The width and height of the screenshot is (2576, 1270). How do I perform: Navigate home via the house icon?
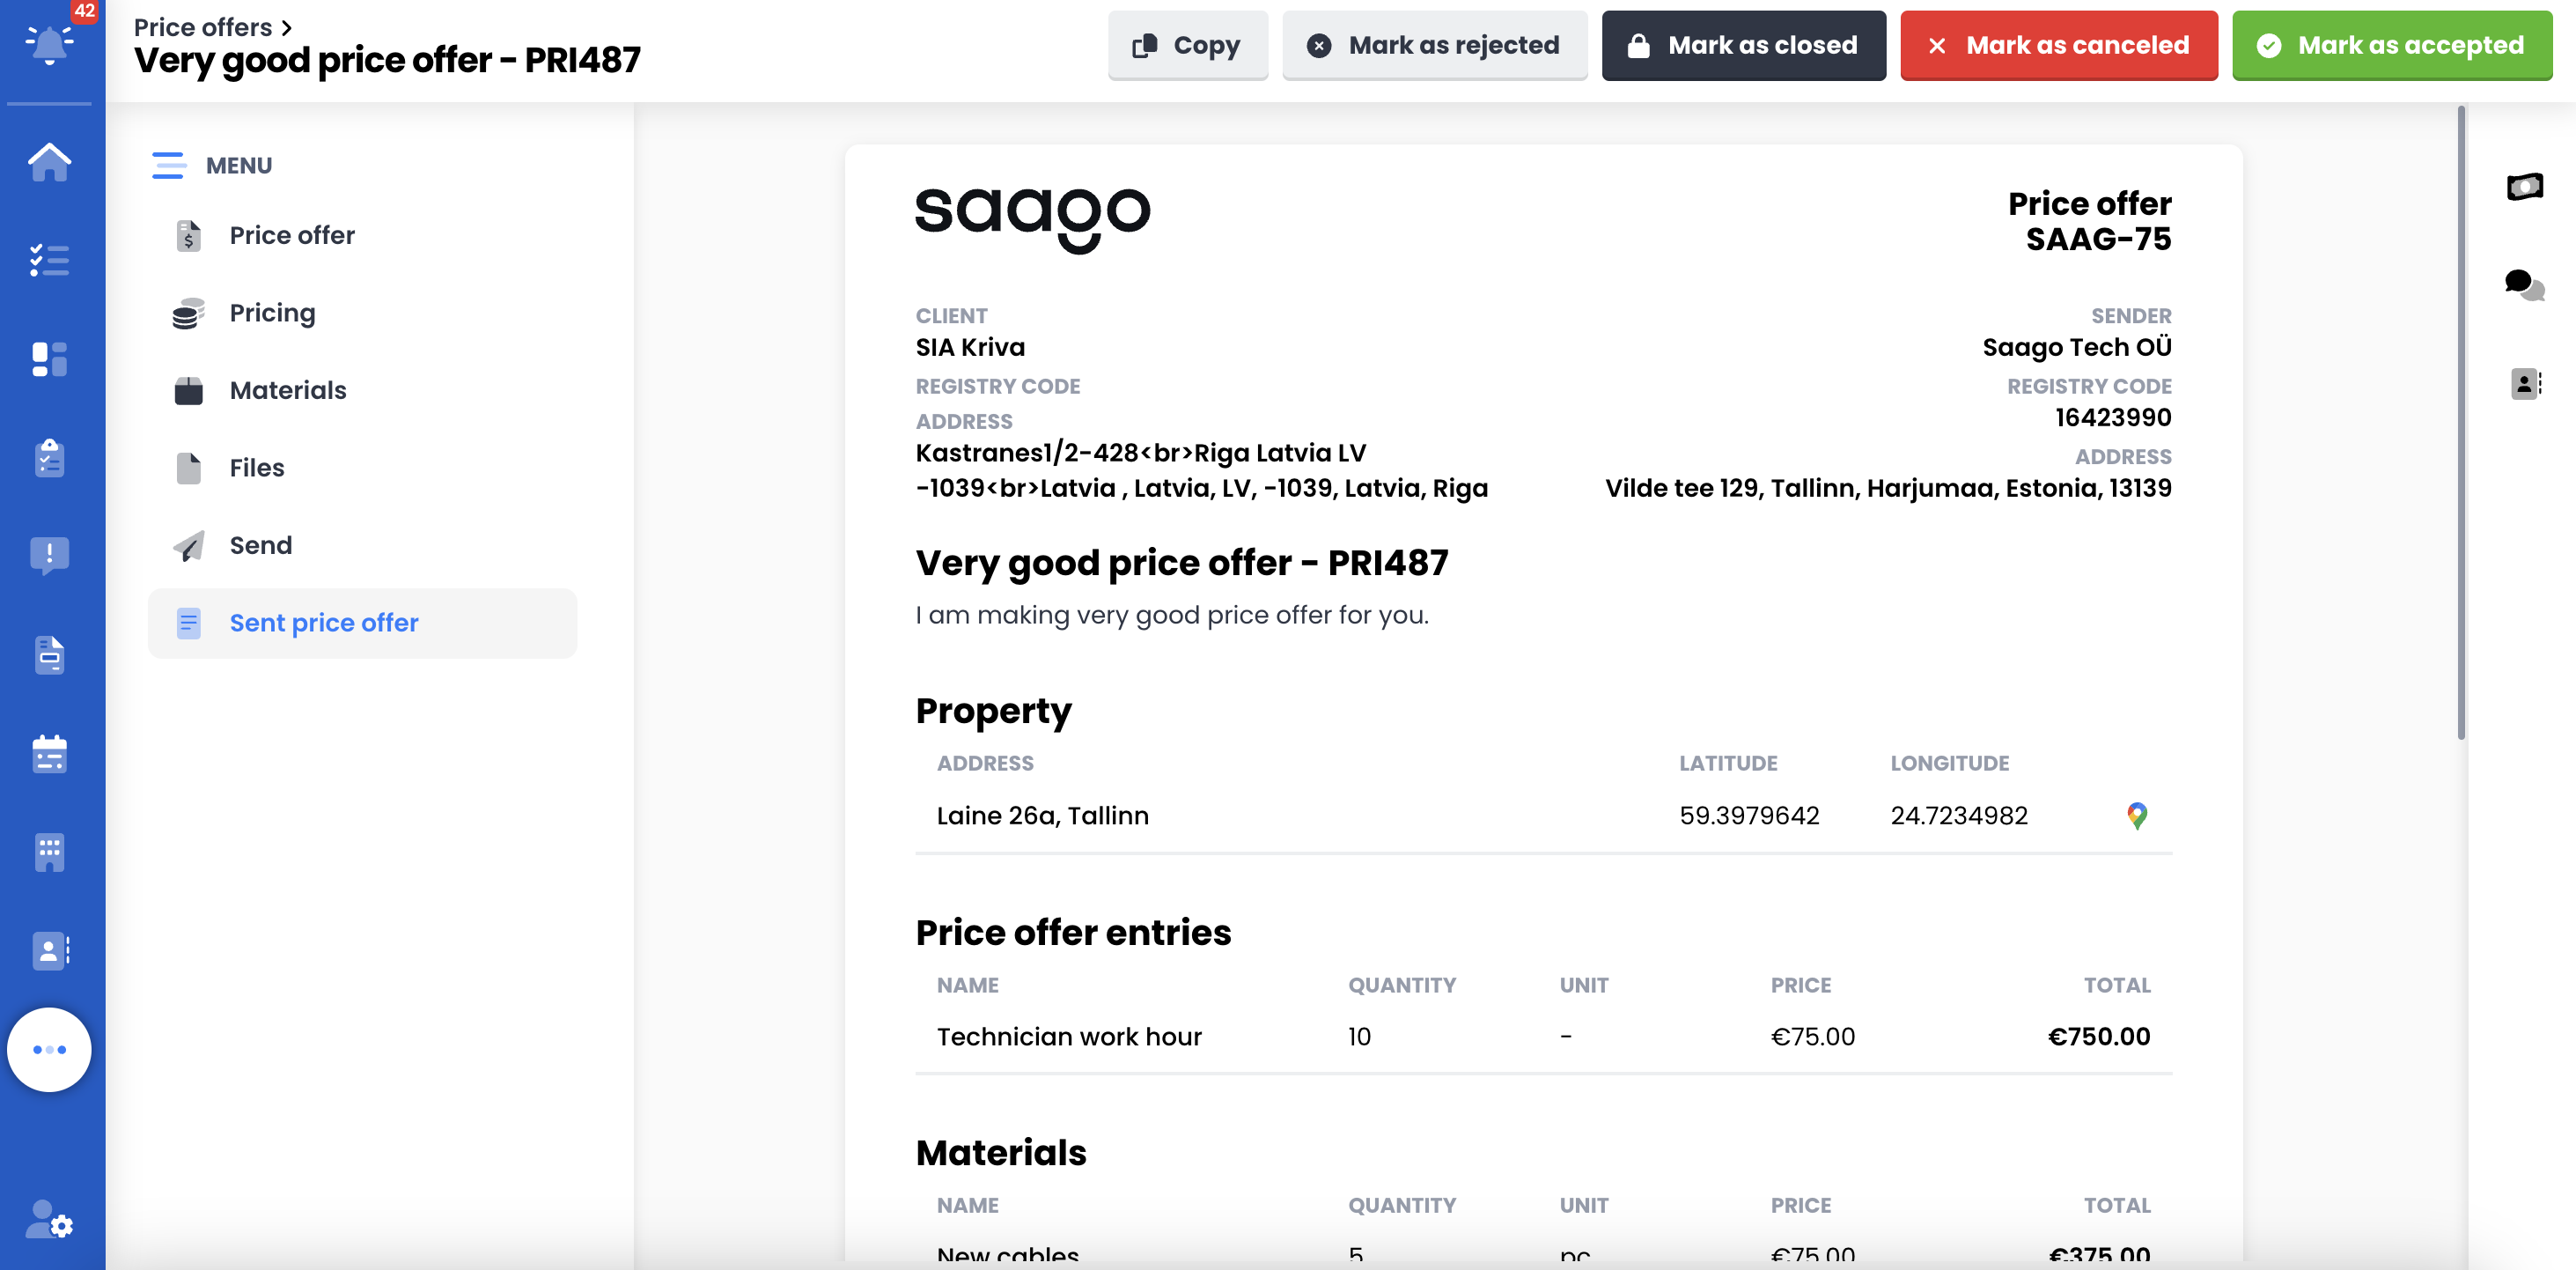pyautogui.click(x=50, y=163)
